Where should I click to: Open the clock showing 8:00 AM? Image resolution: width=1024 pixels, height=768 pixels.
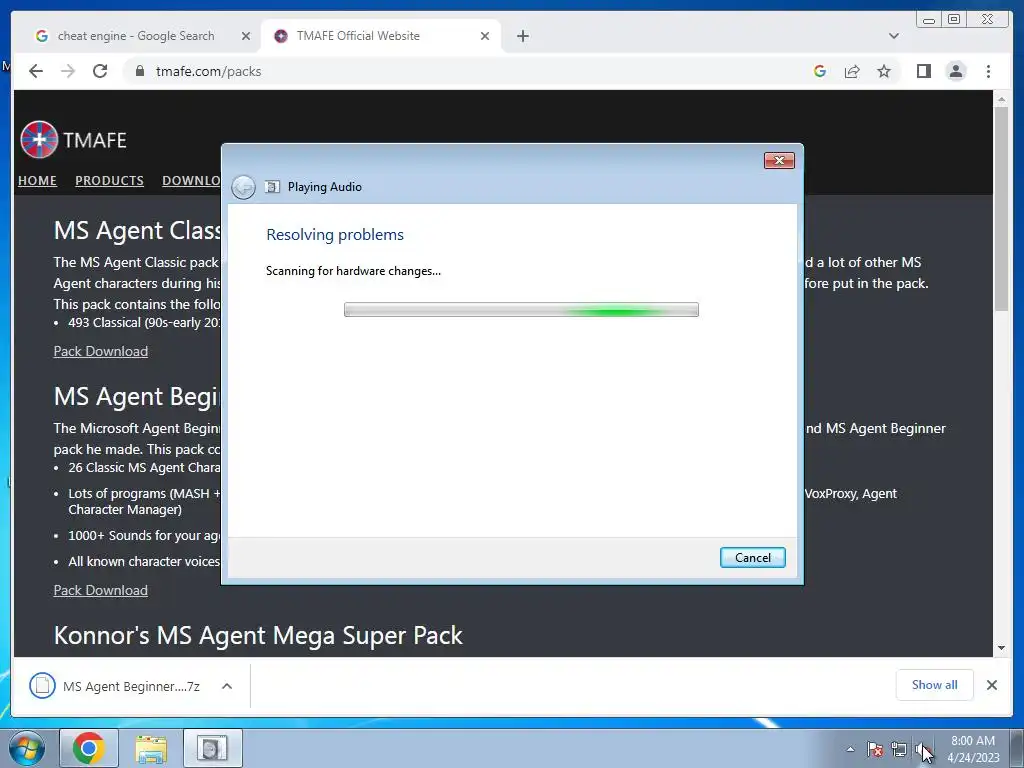click(973, 749)
